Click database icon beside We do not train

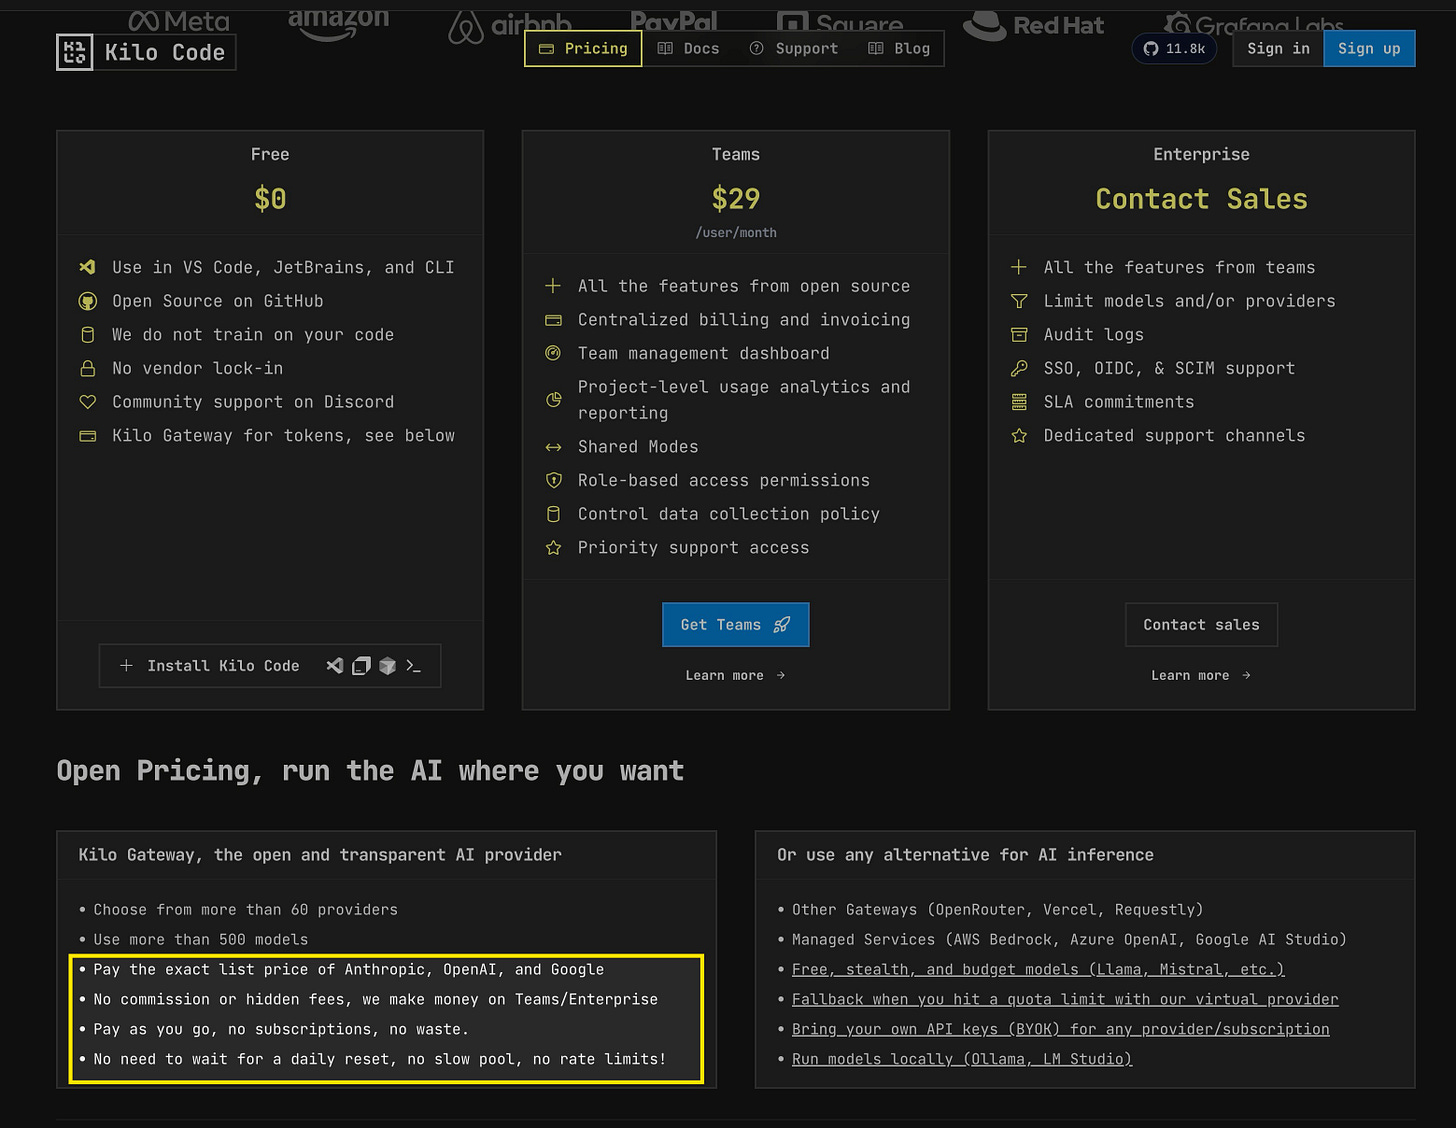coord(88,334)
